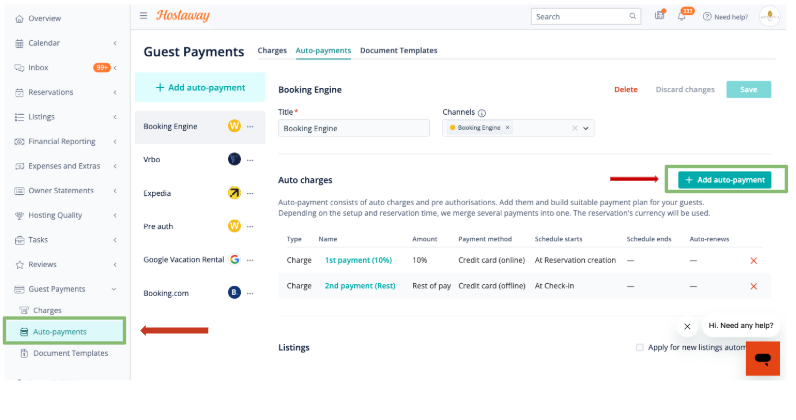The width and height of the screenshot is (796, 420).
Task: Close the Need any help chat popup
Action: (x=687, y=327)
